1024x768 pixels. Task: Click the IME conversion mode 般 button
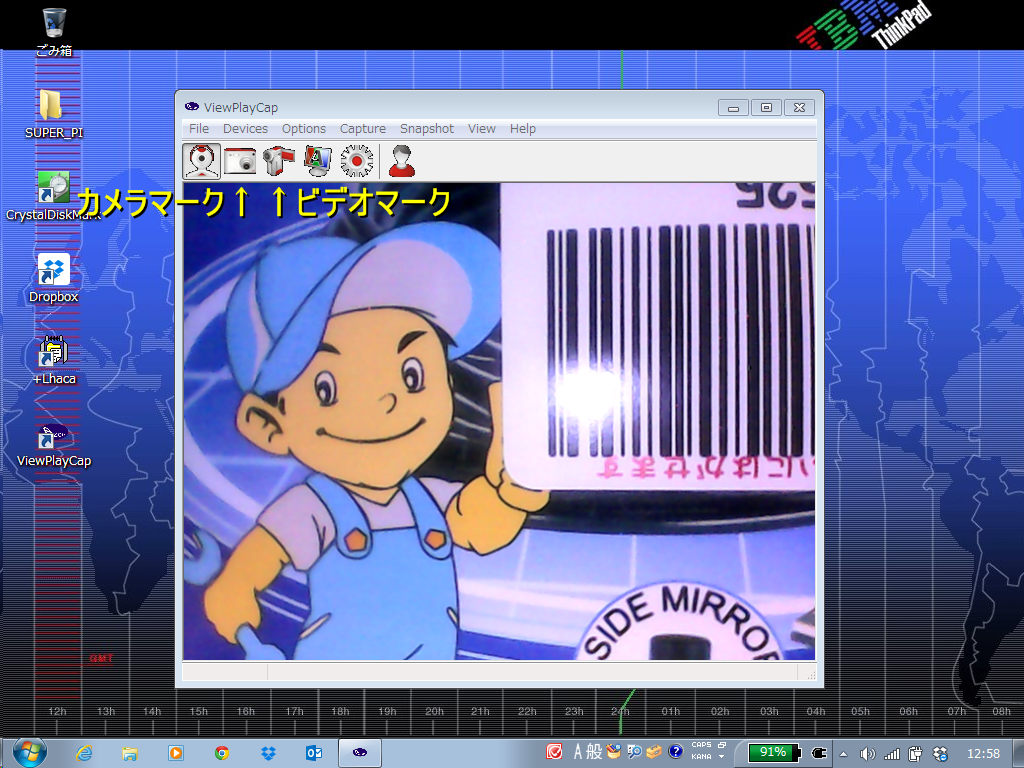coord(594,752)
